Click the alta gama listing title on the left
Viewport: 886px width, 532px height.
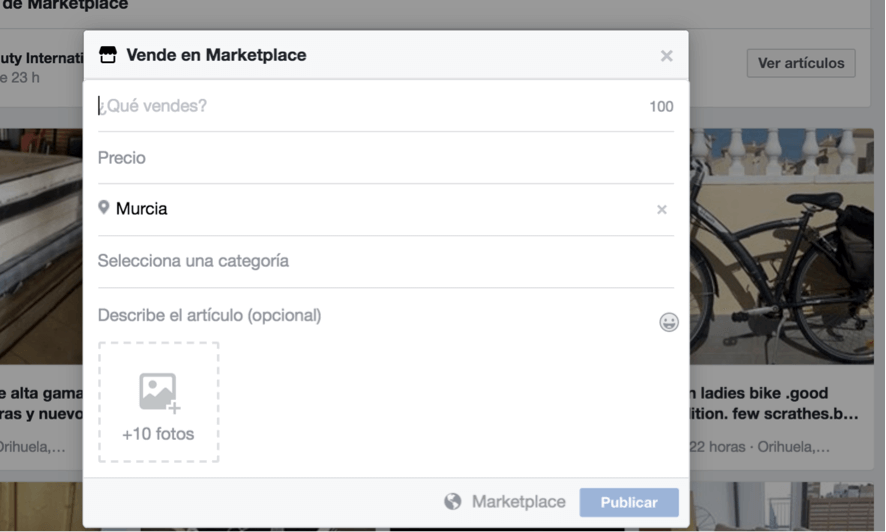(x=42, y=403)
